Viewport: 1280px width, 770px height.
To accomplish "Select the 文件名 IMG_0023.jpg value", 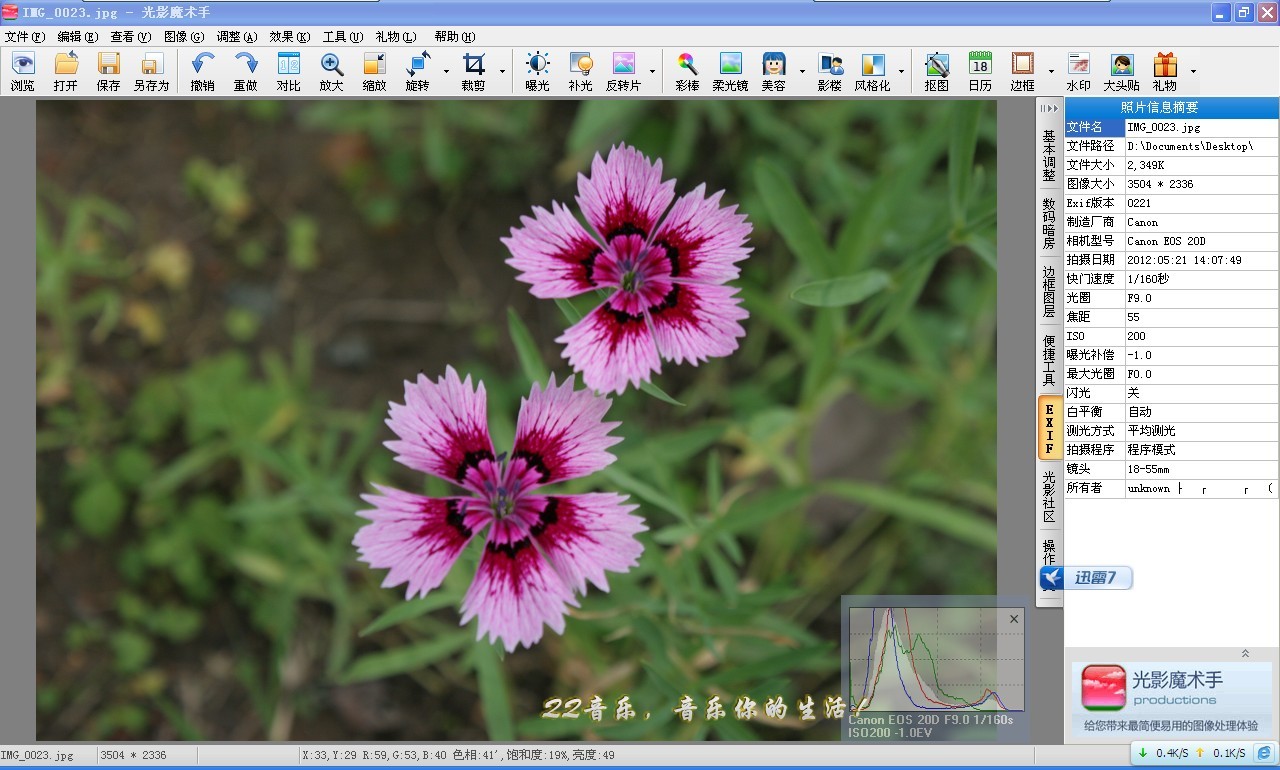I will (x=1201, y=127).
